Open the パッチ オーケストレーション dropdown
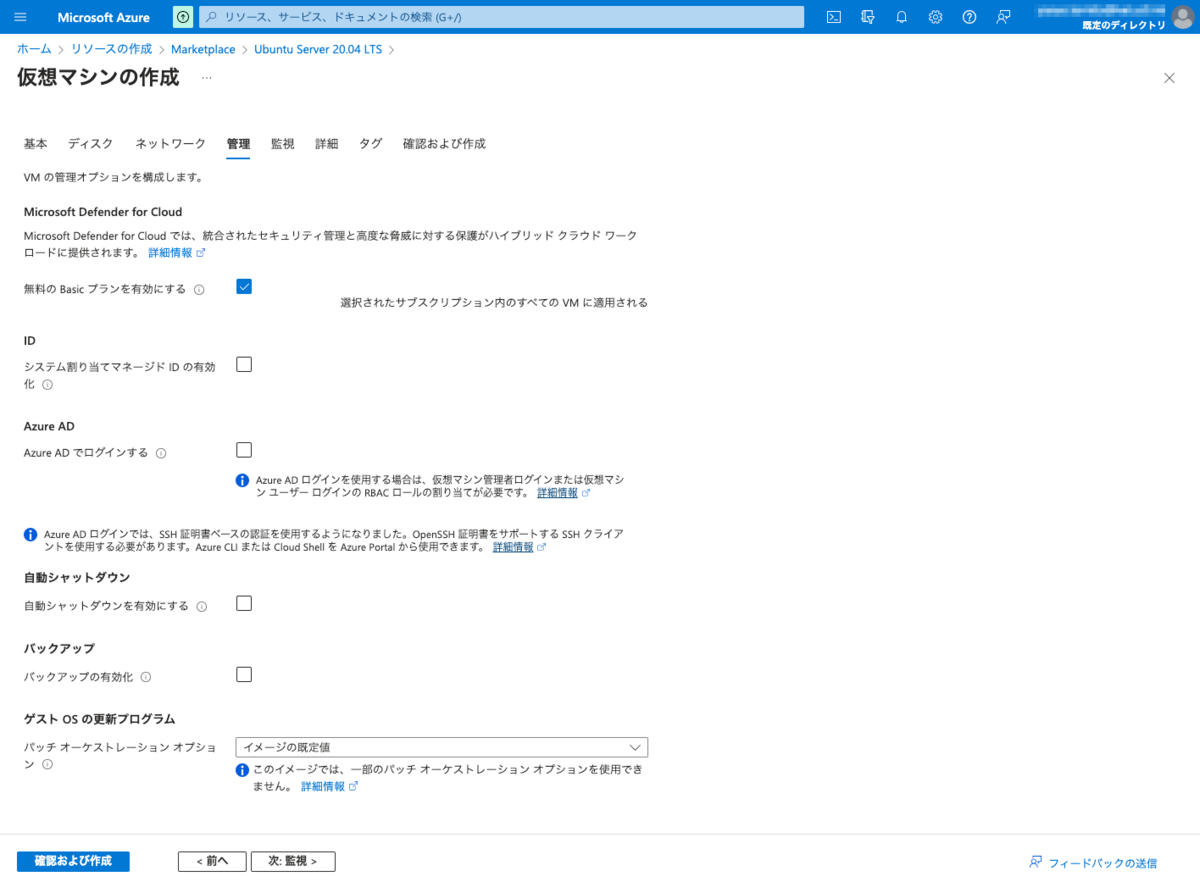The image size is (1200, 893). tap(442, 747)
